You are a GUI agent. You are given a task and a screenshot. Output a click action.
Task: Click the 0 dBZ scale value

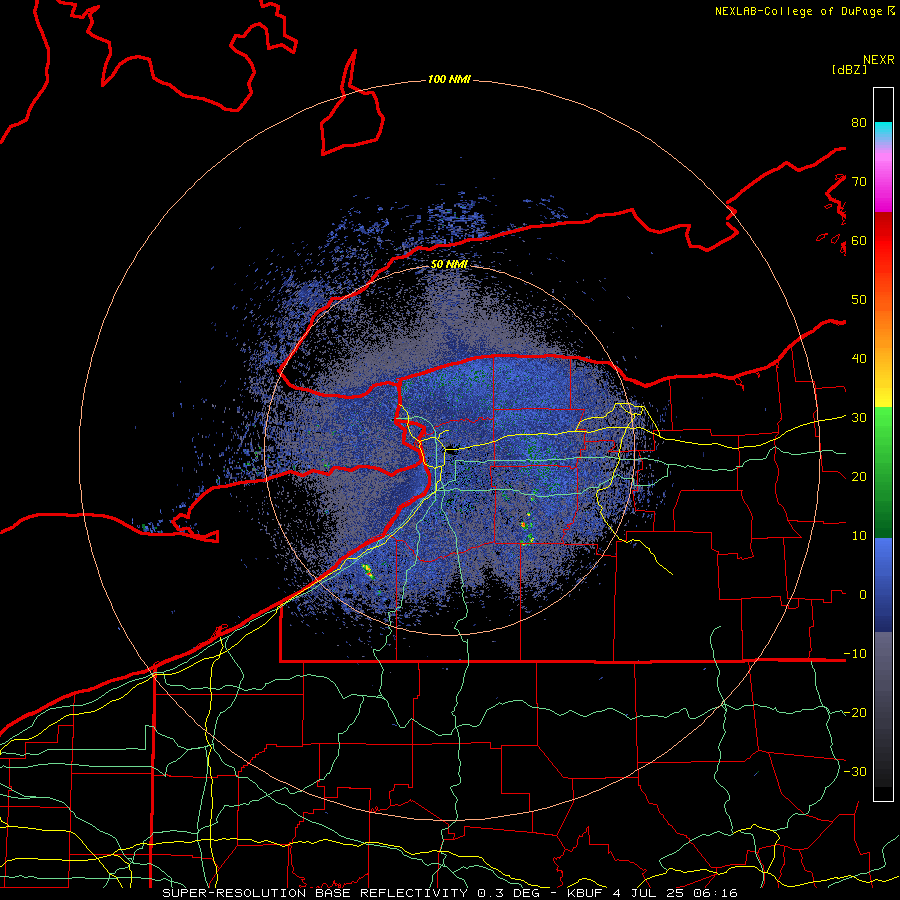point(863,595)
